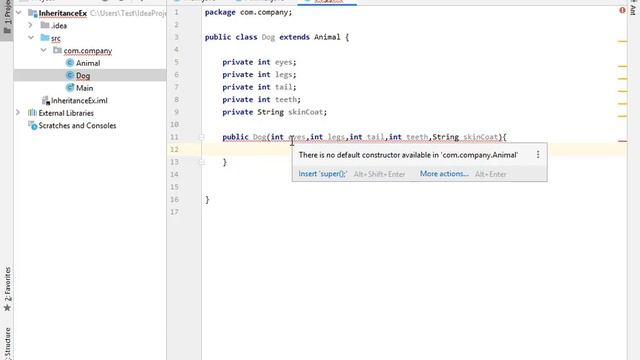Click the 'eyes' field declaration
Viewport: 640px width, 360px height.
pyautogui.click(x=284, y=62)
